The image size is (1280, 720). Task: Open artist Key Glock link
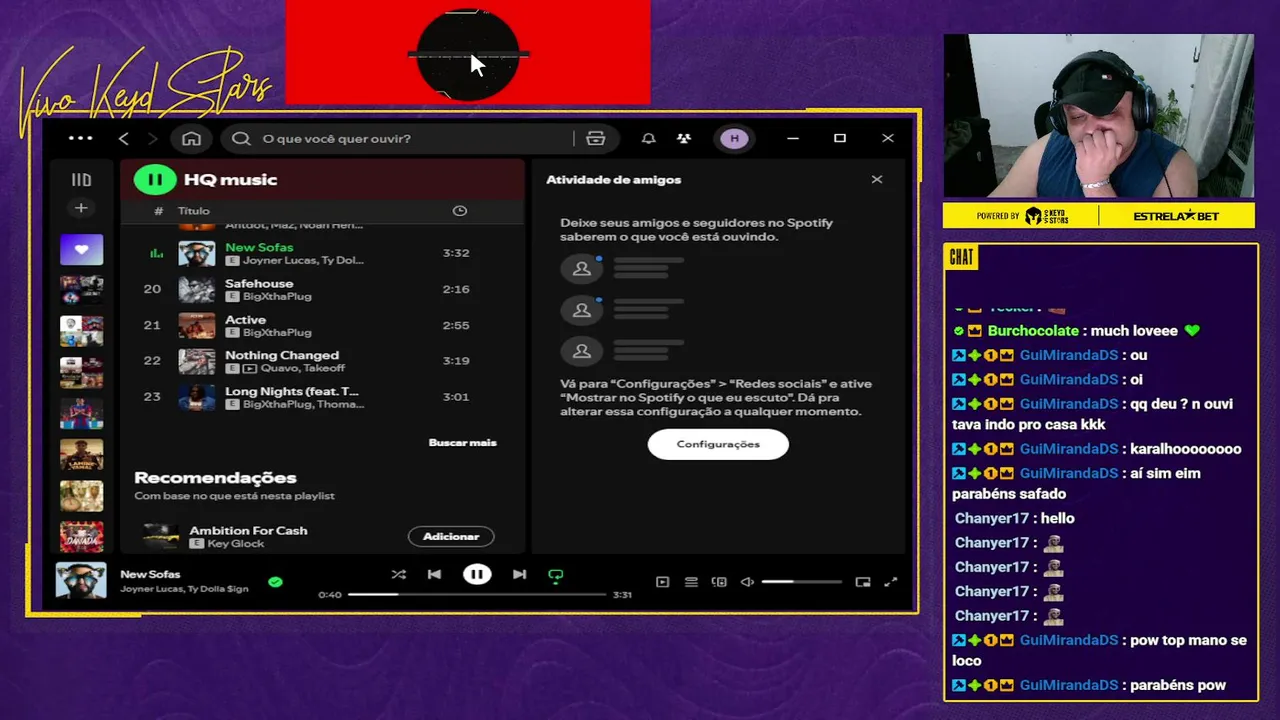(x=235, y=543)
